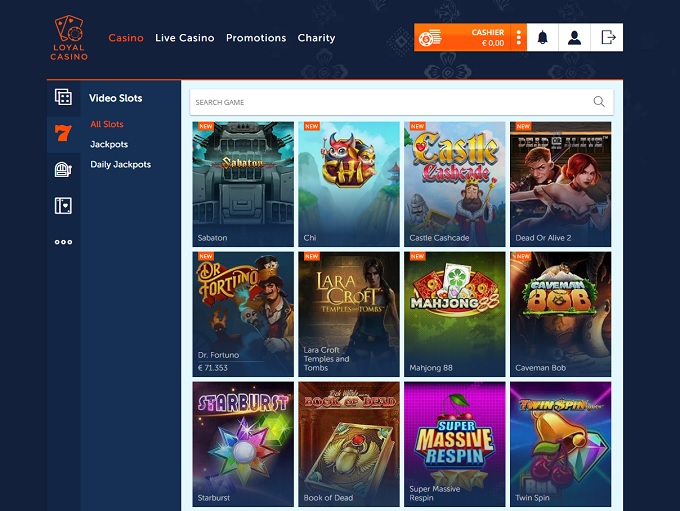Click the logout icon
Screen dimensions: 680x511
click(607, 38)
